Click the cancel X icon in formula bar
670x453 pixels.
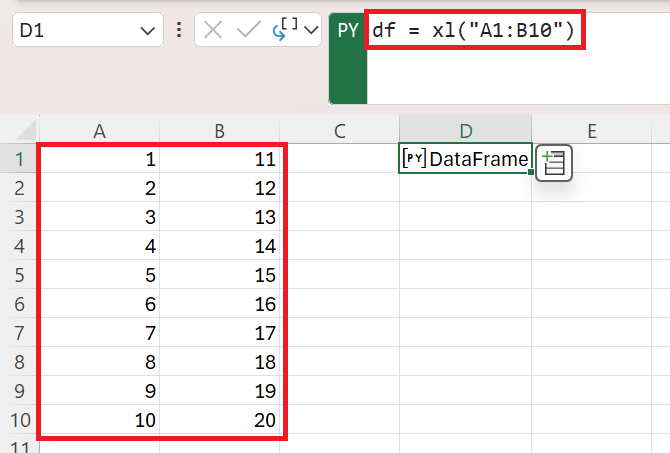pyautogui.click(x=213, y=30)
